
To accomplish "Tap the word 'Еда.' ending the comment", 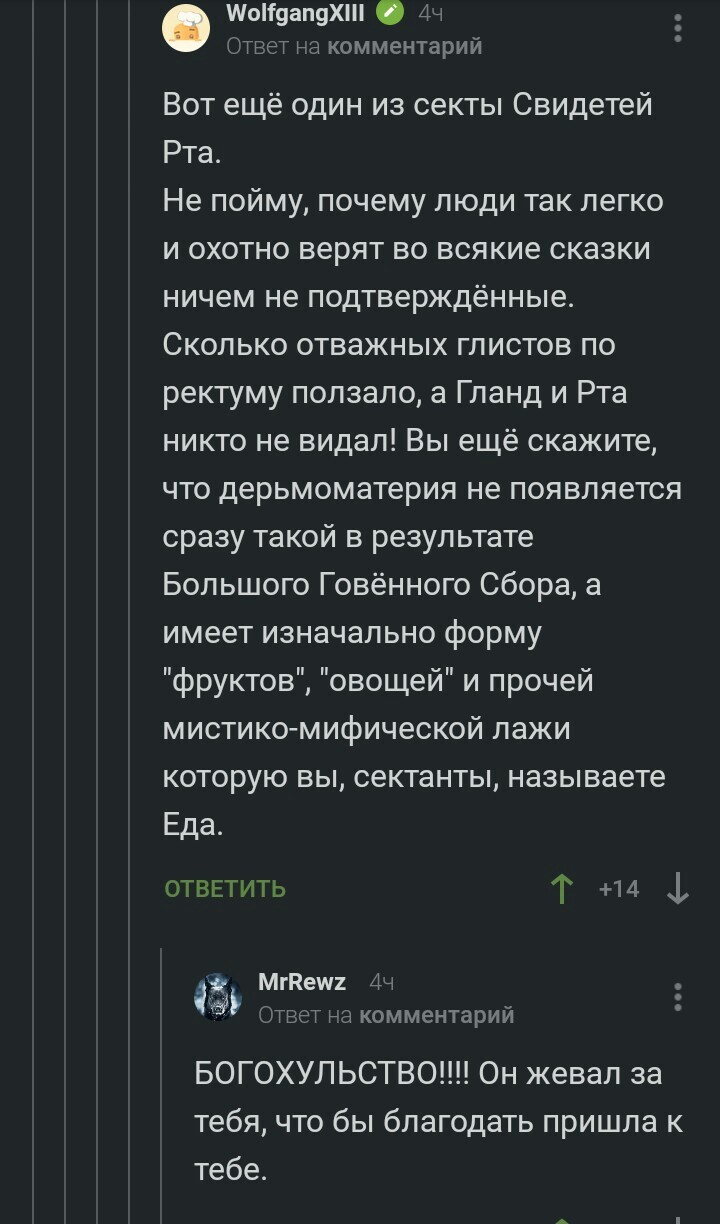I will point(194,825).
